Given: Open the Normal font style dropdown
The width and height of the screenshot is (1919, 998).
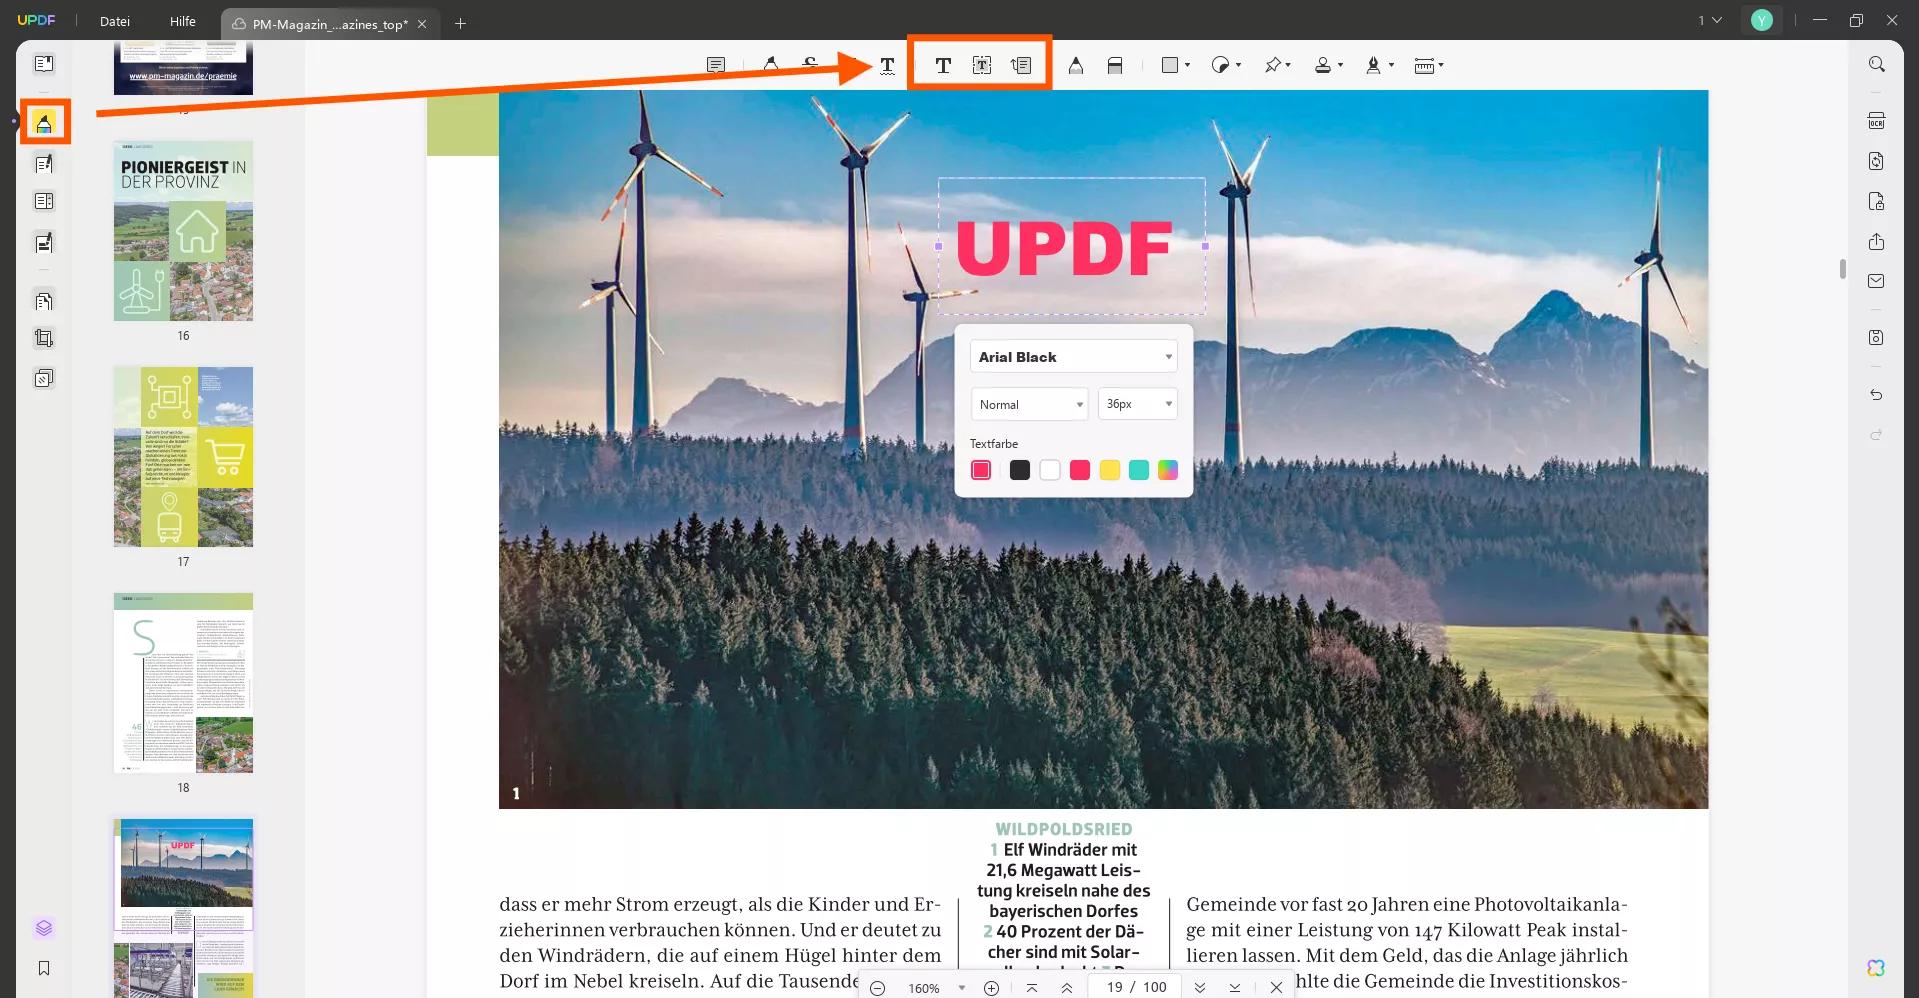Looking at the screenshot, I should tap(1029, 404).
